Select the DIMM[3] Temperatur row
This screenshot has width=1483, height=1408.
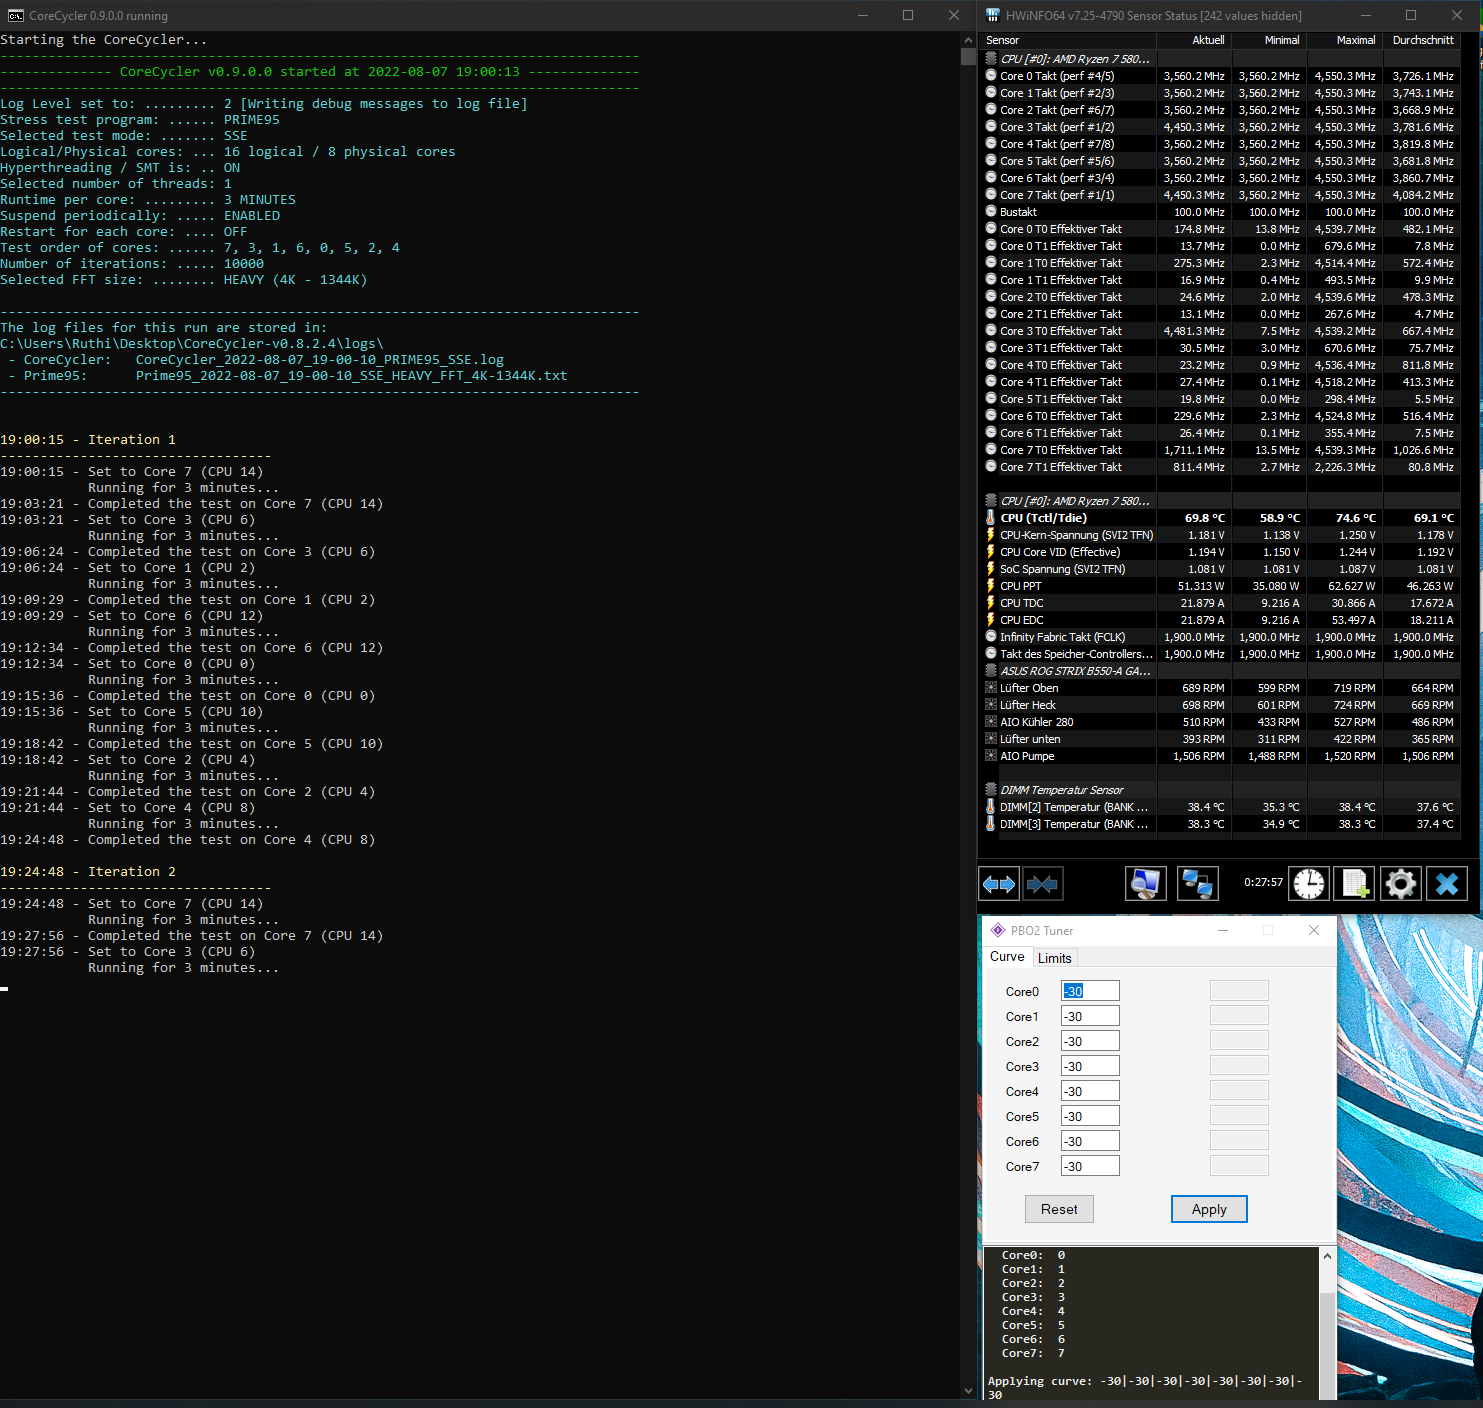(1220, 824)
